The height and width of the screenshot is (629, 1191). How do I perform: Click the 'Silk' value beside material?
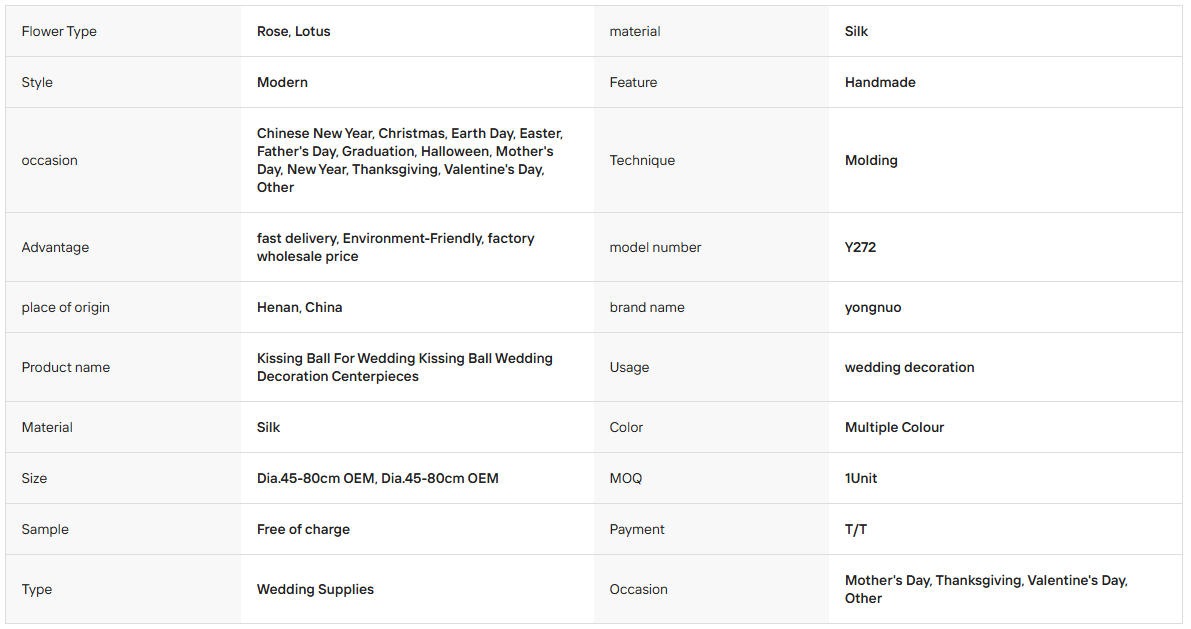click(x=856, y=31)
